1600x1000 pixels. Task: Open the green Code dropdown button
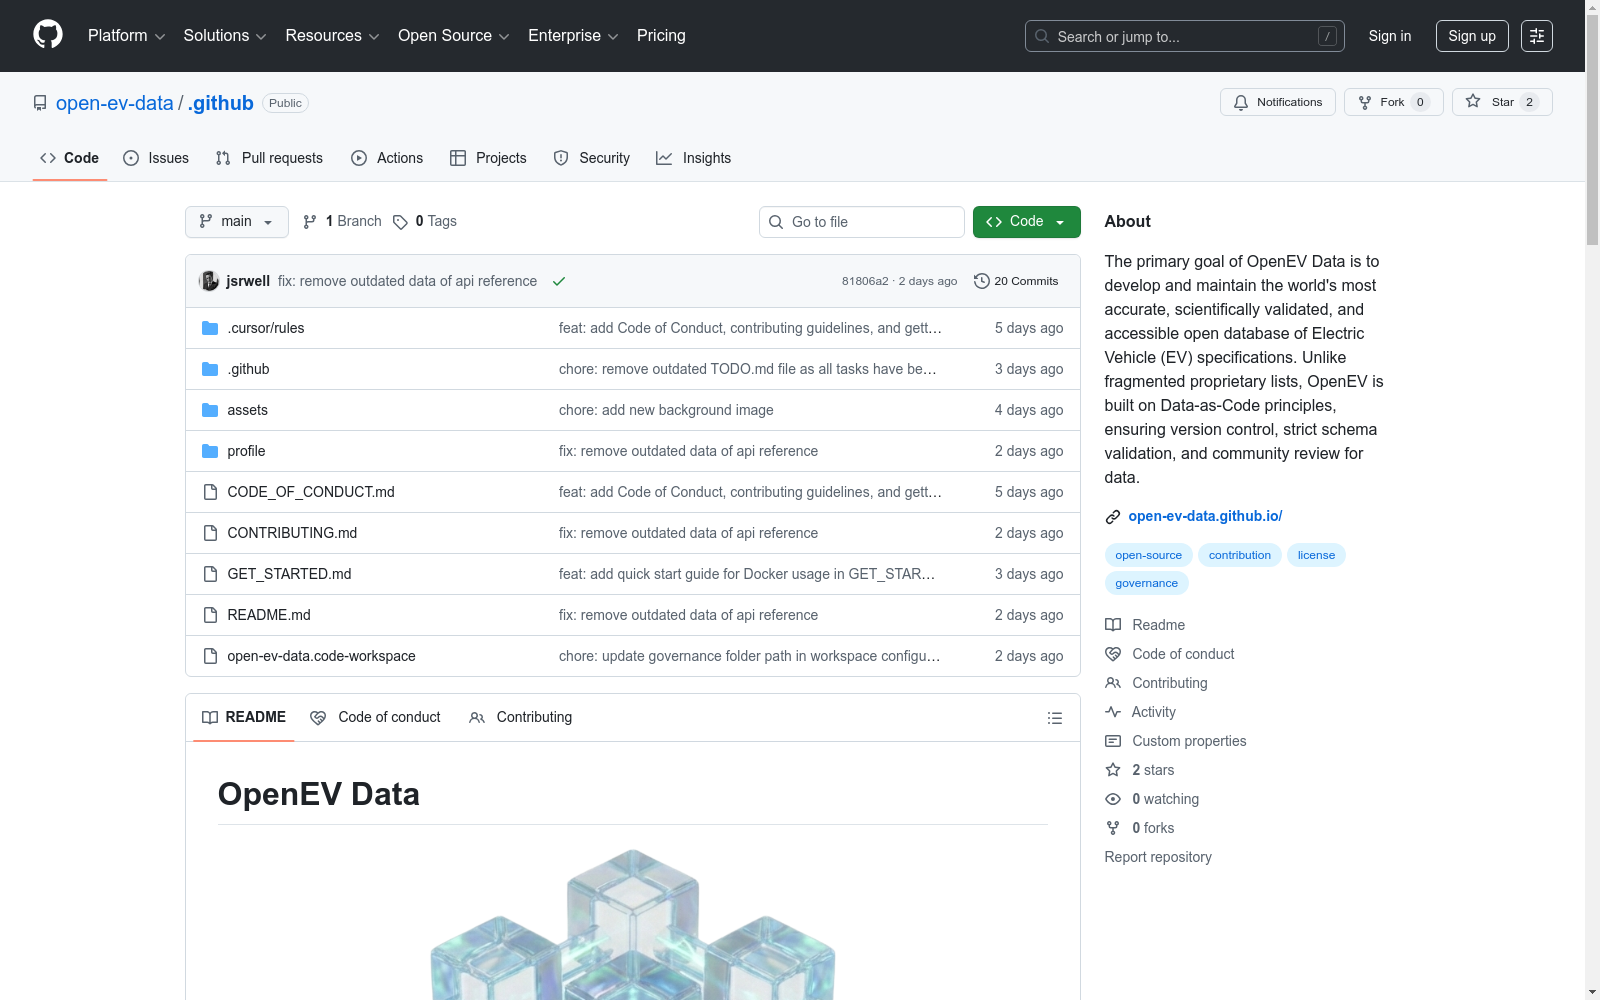(1026, 222)
